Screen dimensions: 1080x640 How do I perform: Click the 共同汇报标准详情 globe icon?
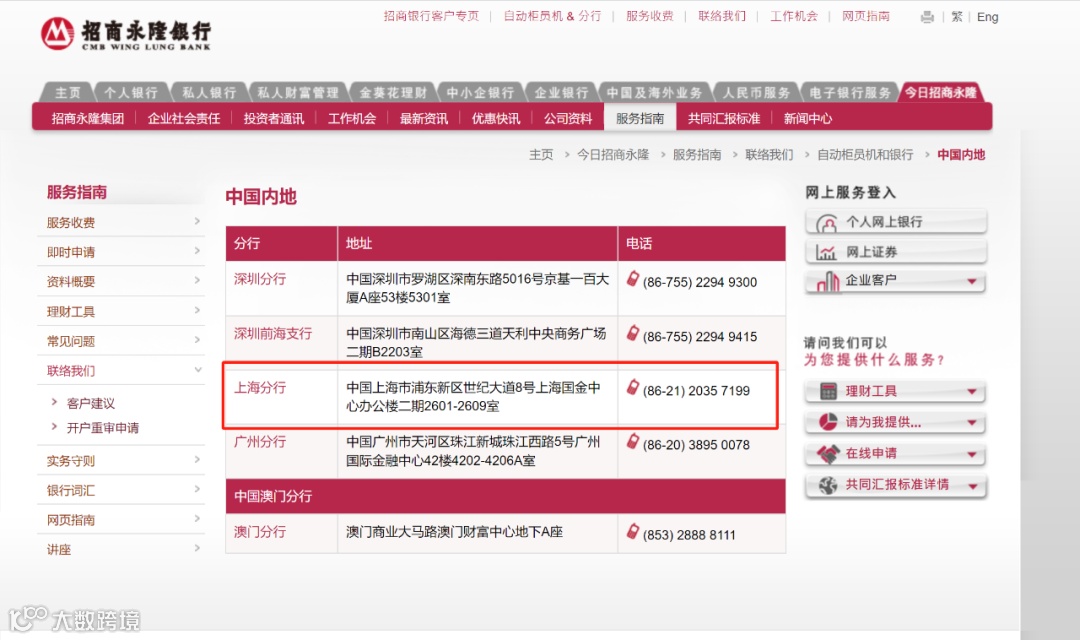tap(828, 485)
